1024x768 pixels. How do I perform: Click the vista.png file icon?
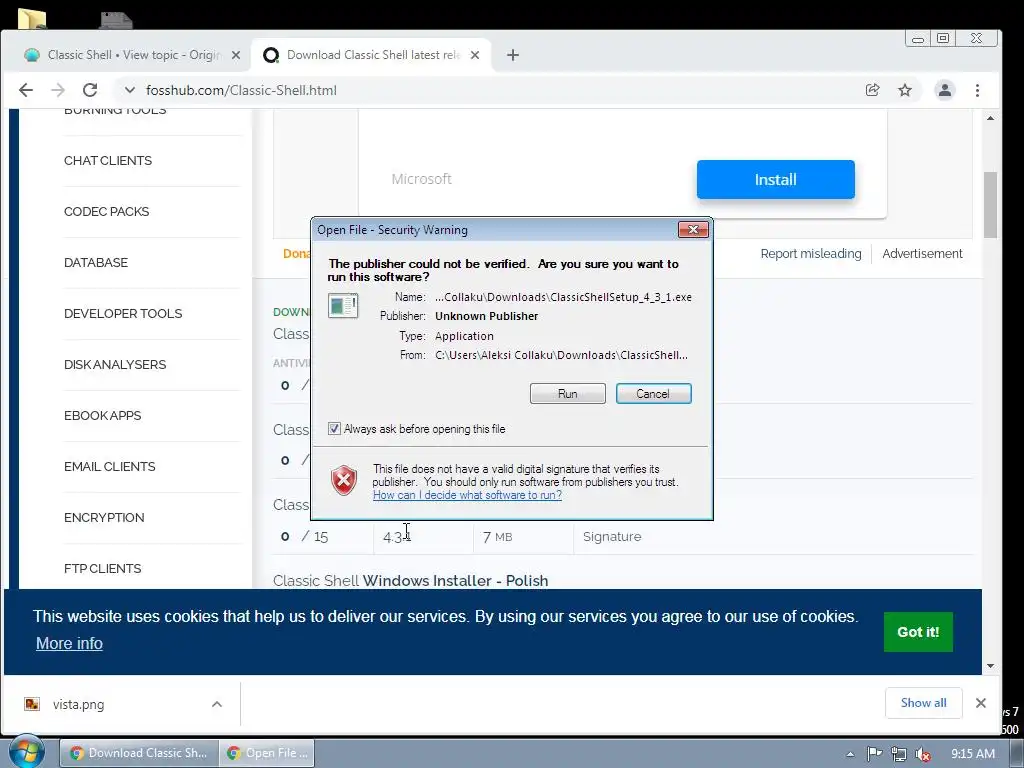(x=32, y=704)
